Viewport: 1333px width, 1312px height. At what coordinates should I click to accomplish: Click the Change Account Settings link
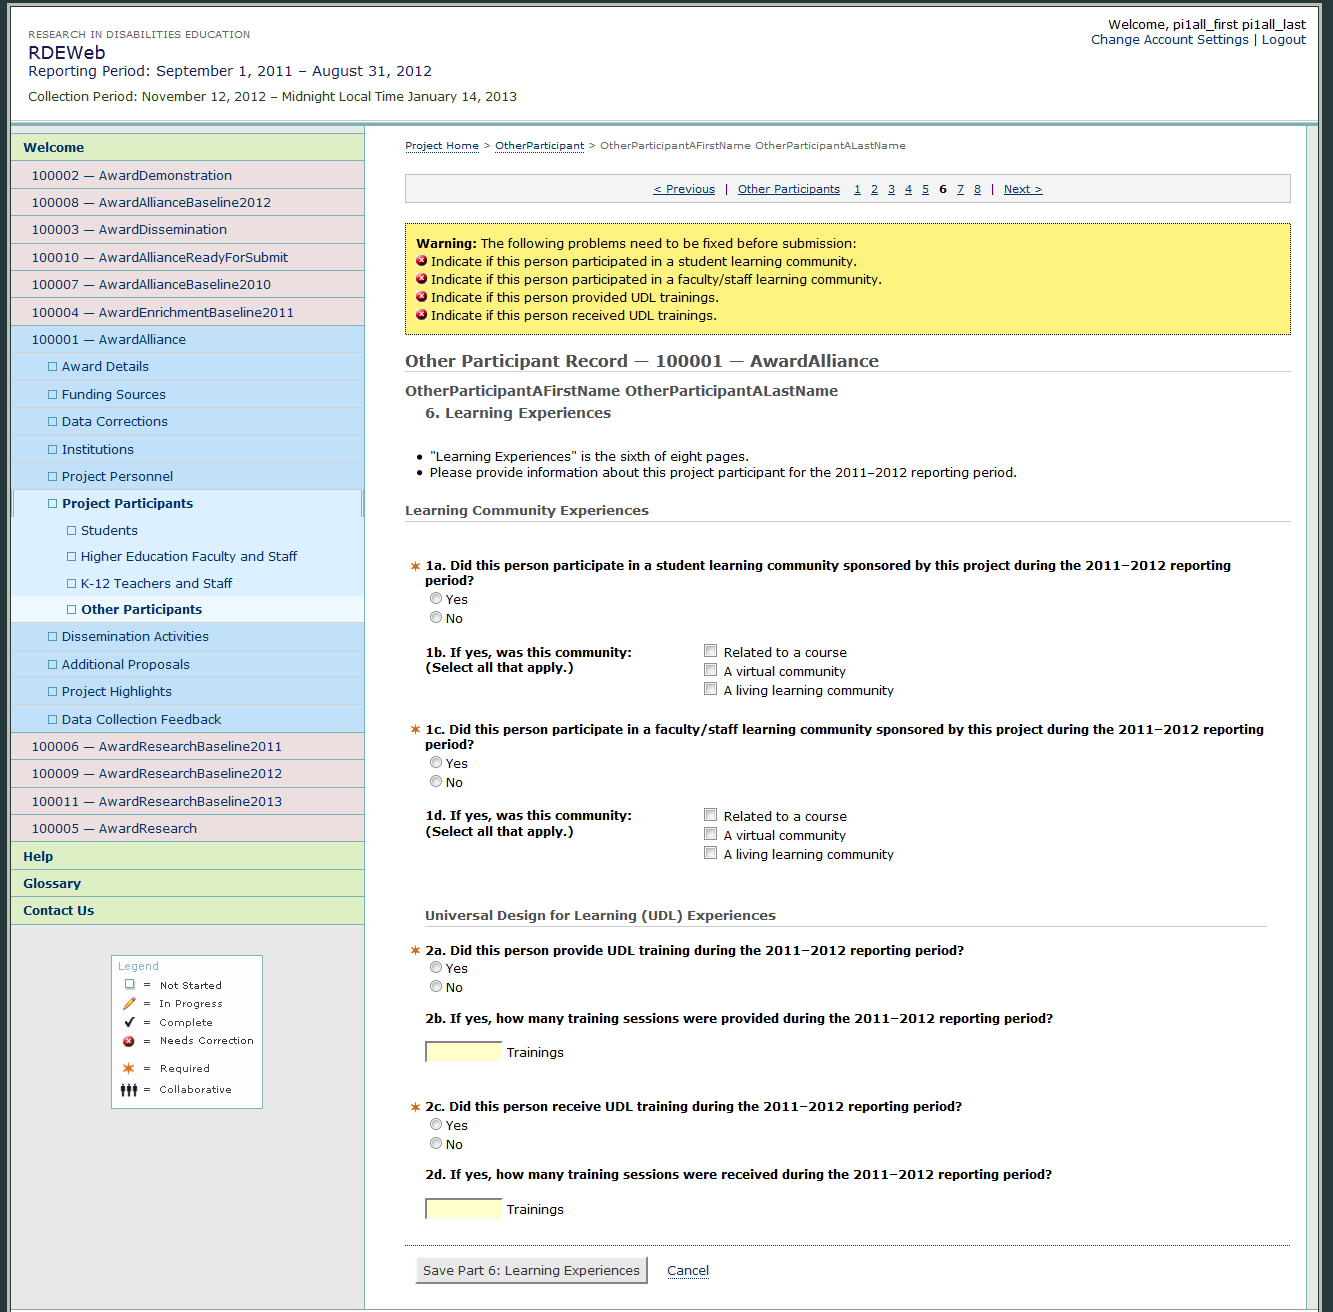[x=1169, y=40]
